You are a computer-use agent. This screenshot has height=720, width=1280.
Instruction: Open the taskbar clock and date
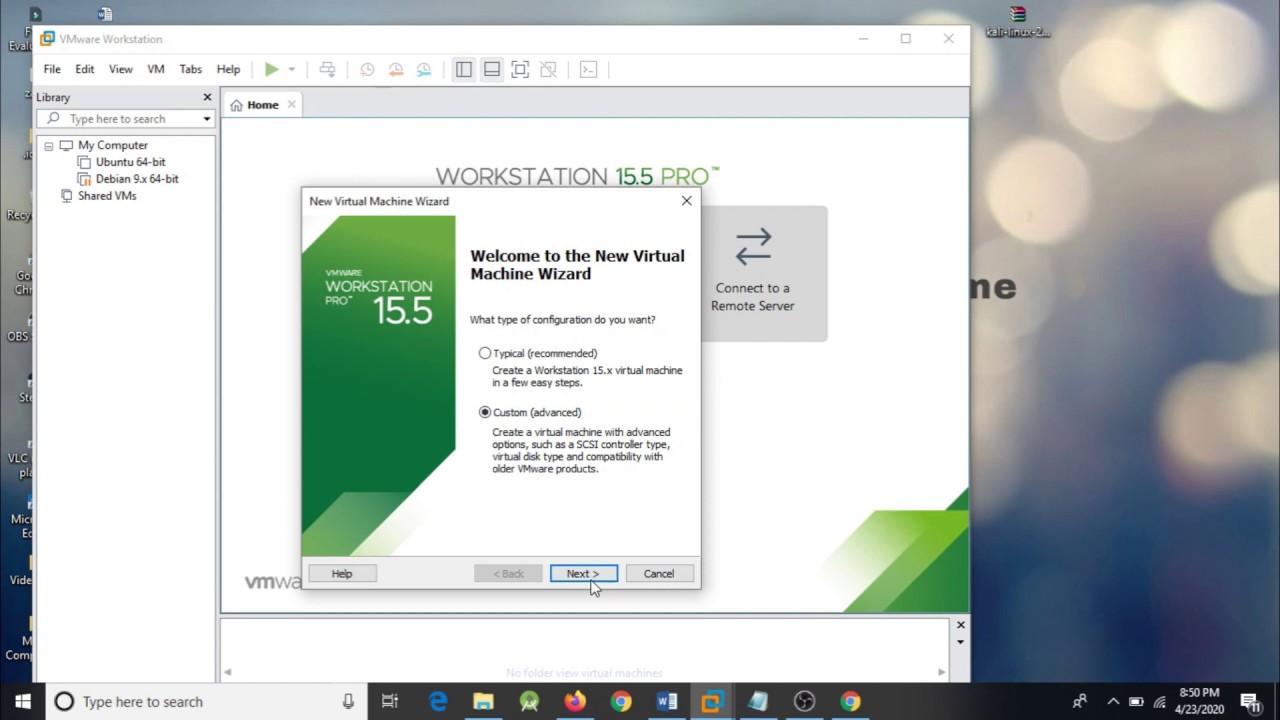(x=1199, y=701)
